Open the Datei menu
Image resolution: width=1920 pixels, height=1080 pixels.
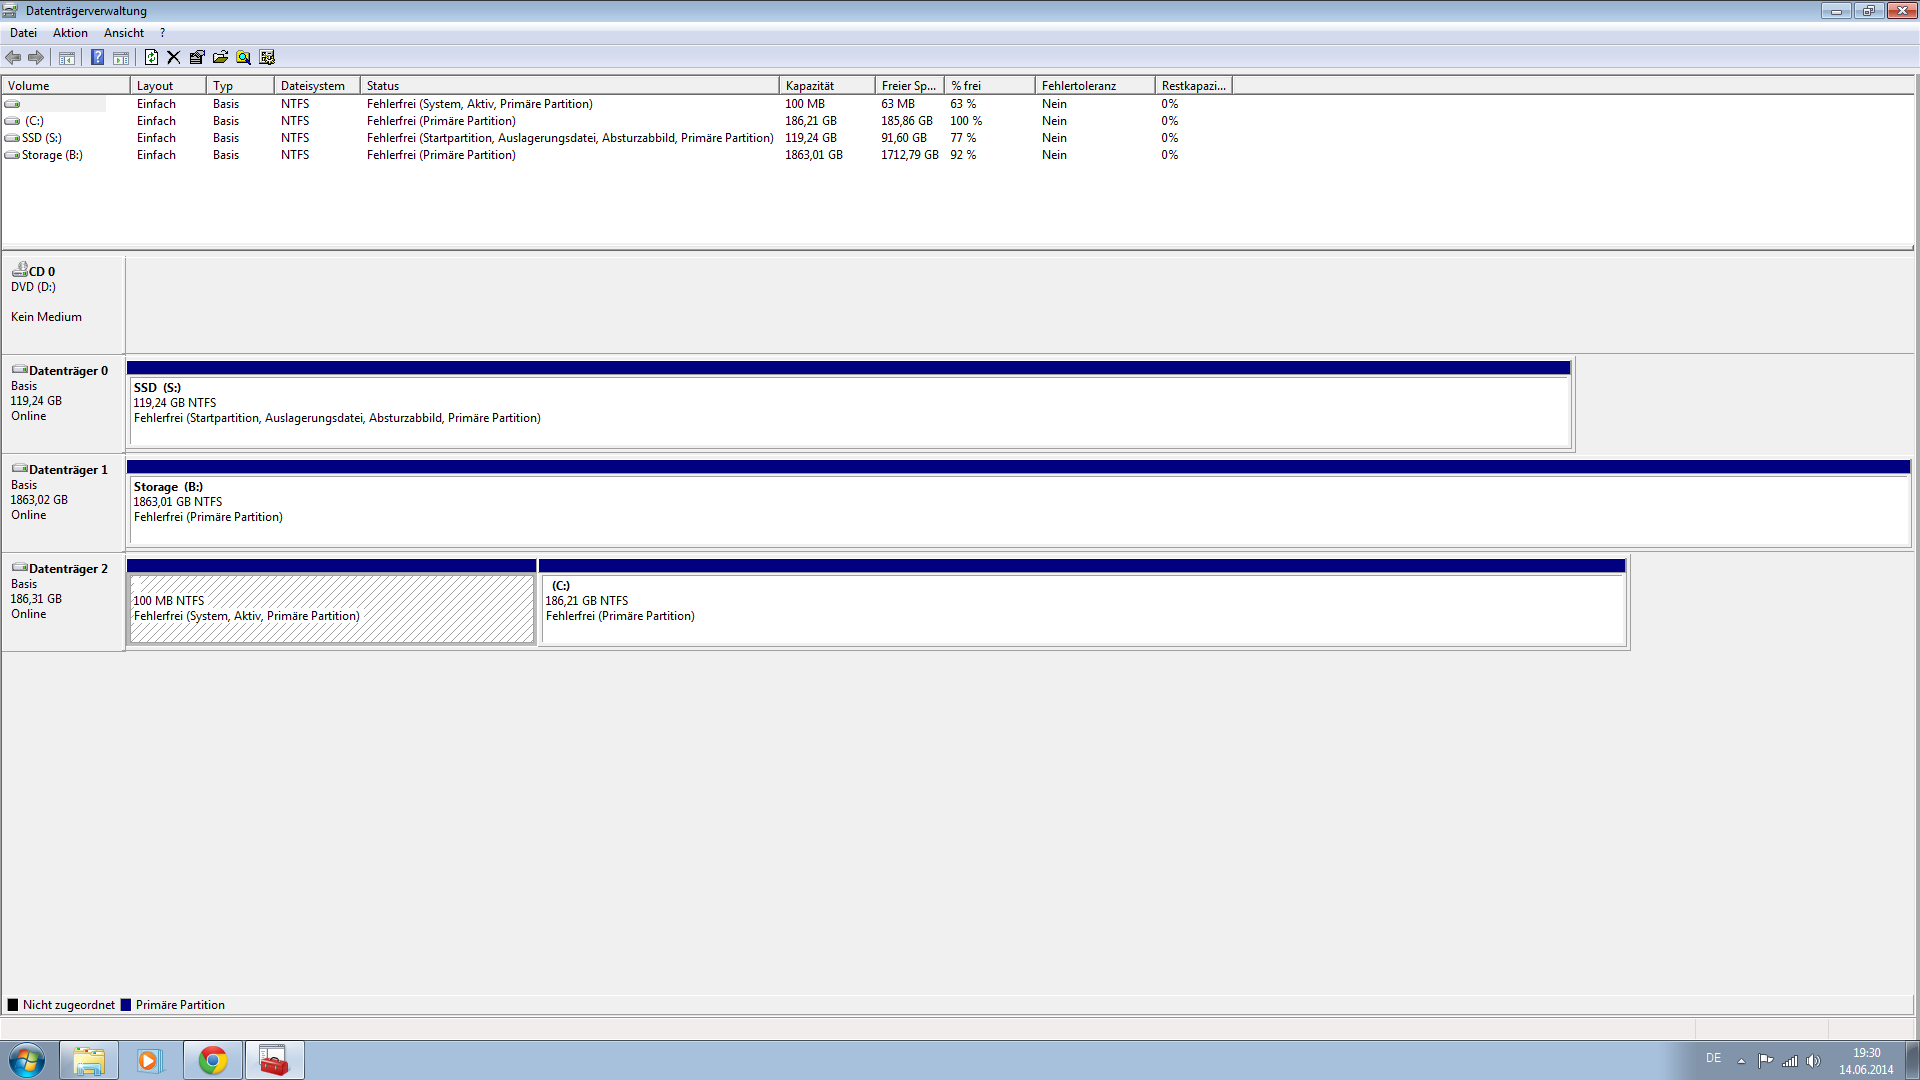23,33
